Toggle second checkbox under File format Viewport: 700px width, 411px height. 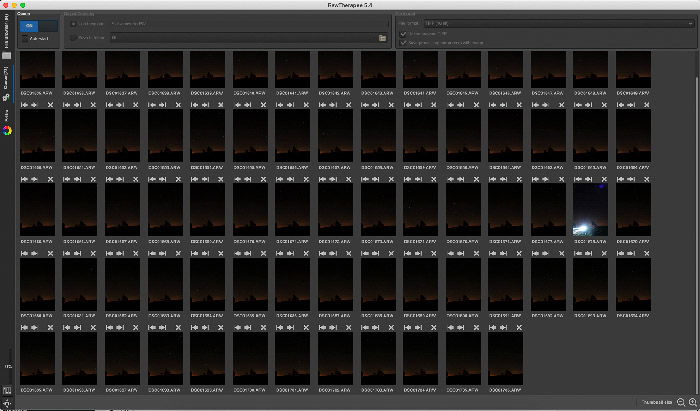point(404,43)
